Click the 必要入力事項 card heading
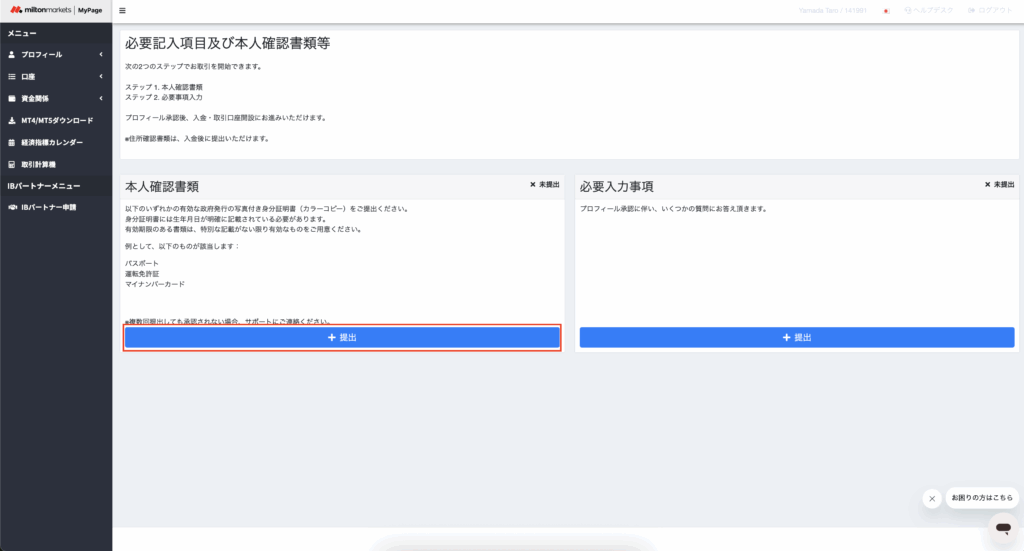Image resolution: width=1024 pixels, height=551 pixels. pos(616,187)
